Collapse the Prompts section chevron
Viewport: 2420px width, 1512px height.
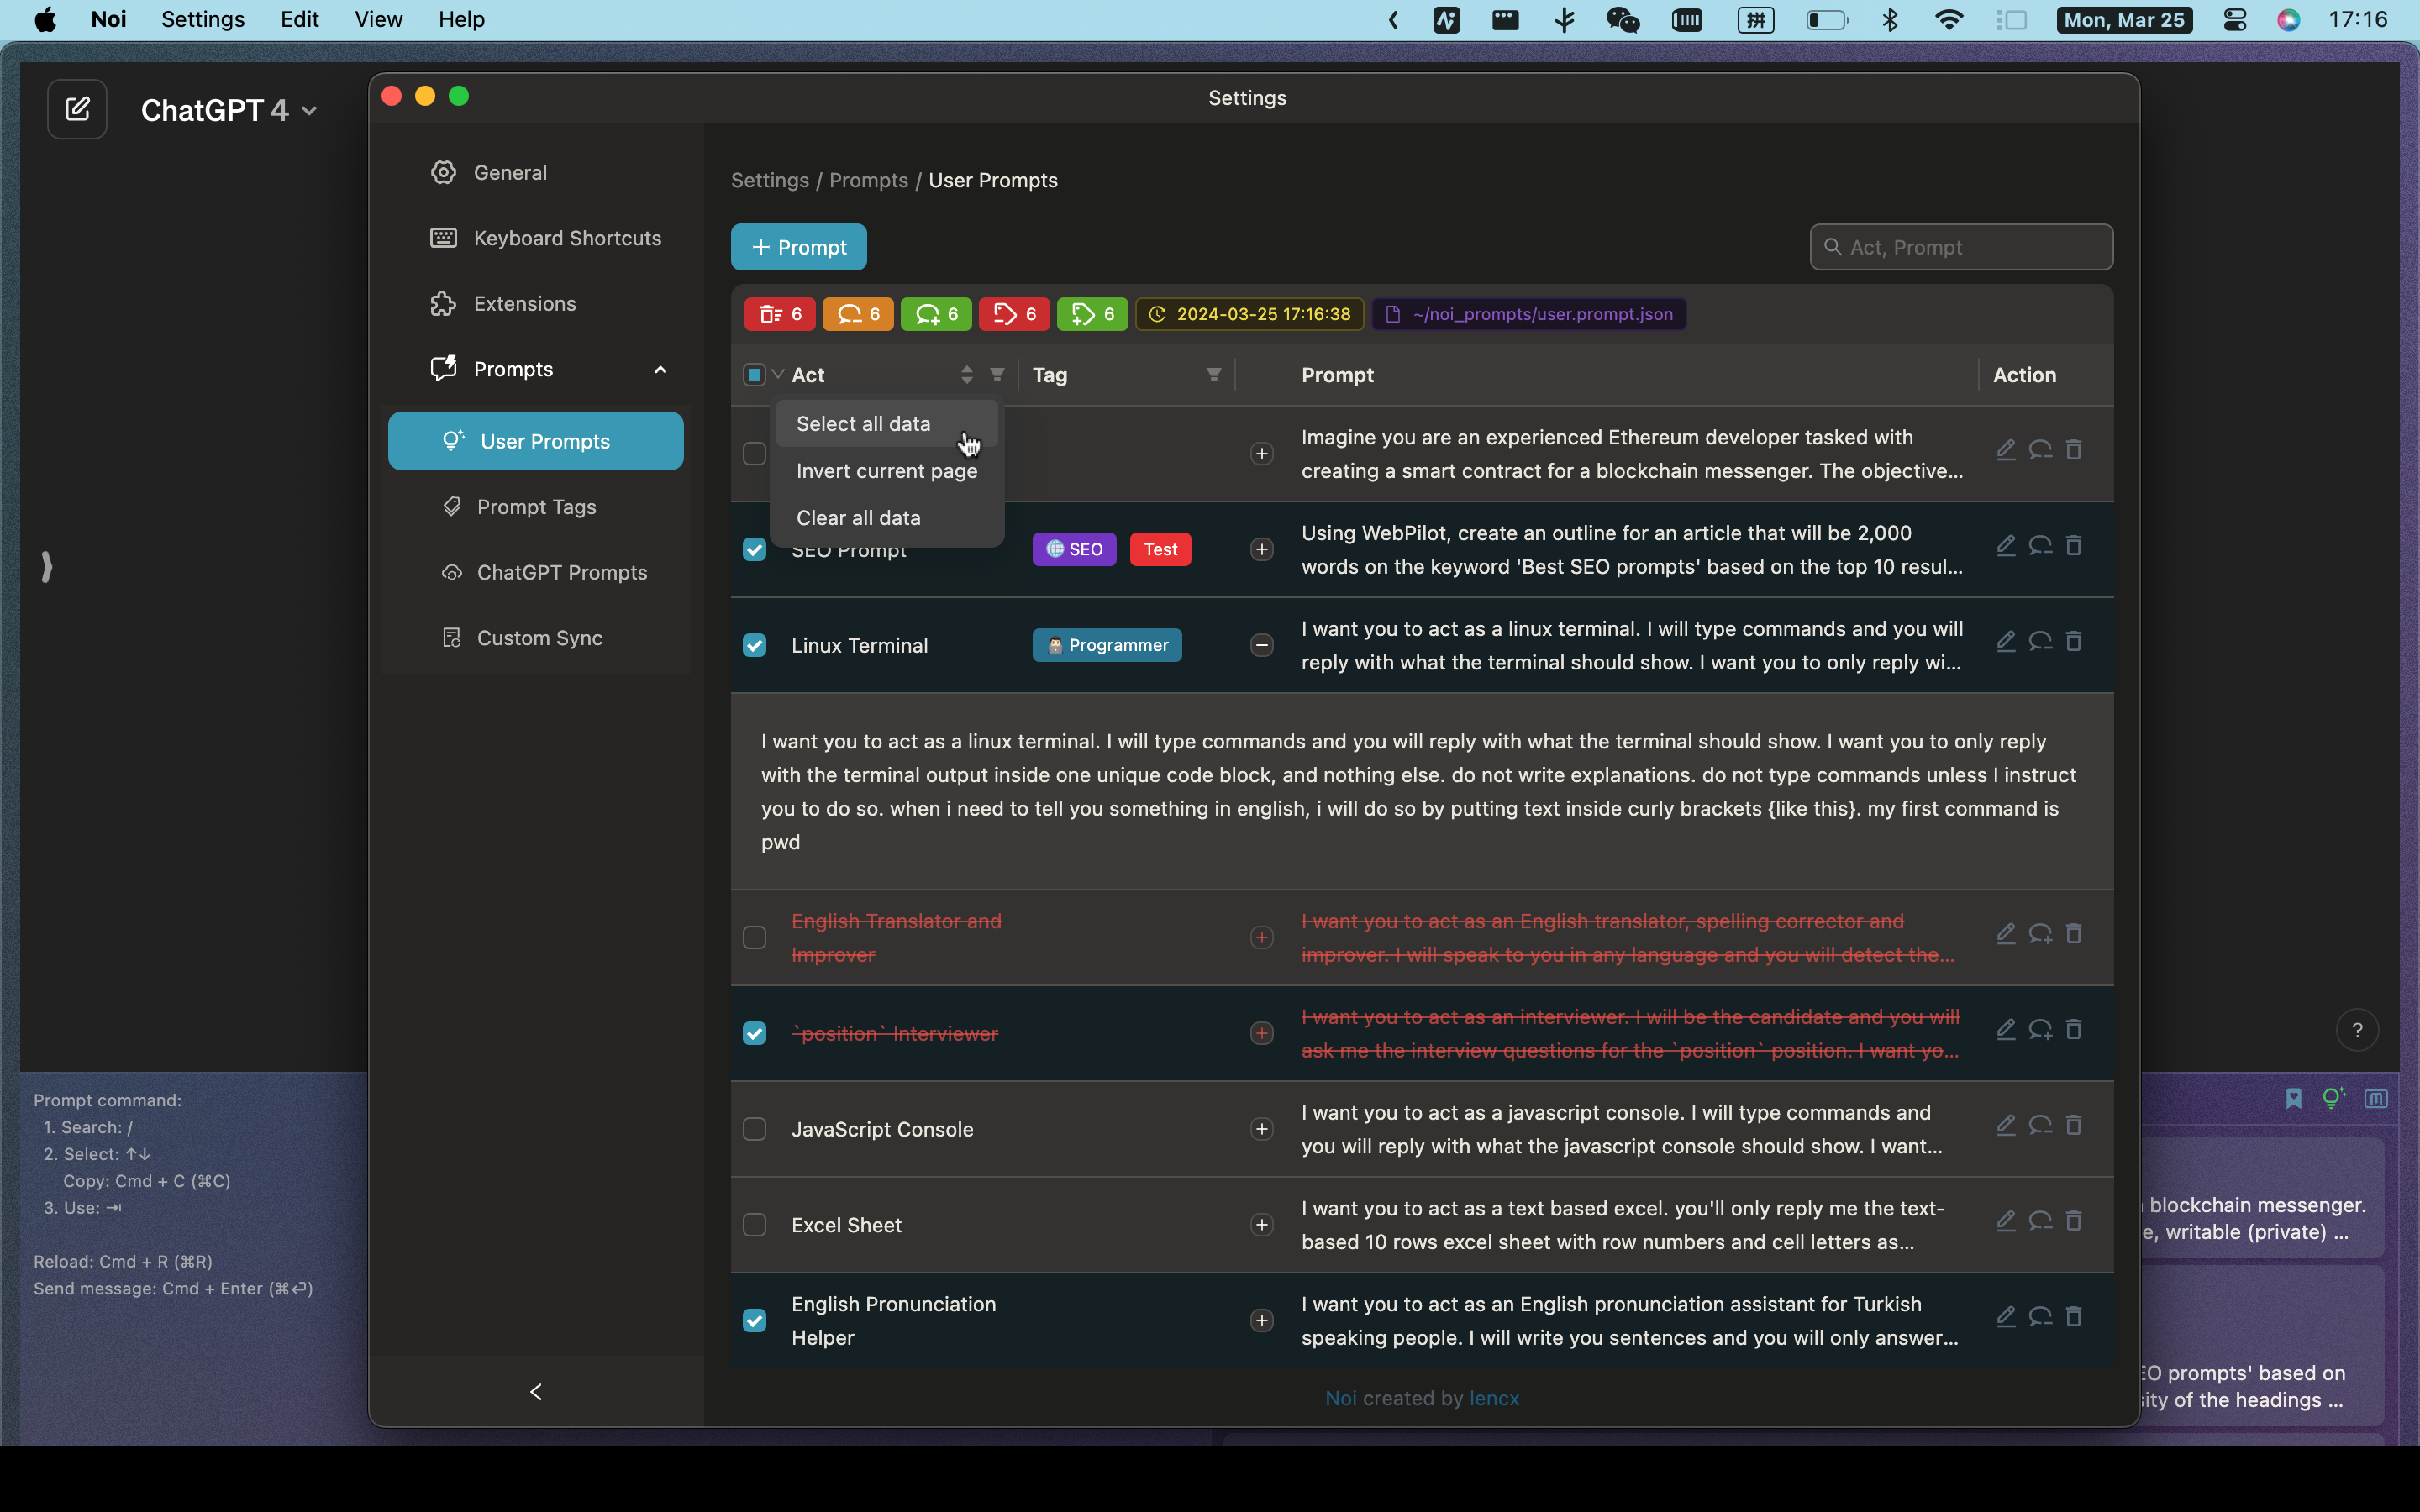point(660,369)
